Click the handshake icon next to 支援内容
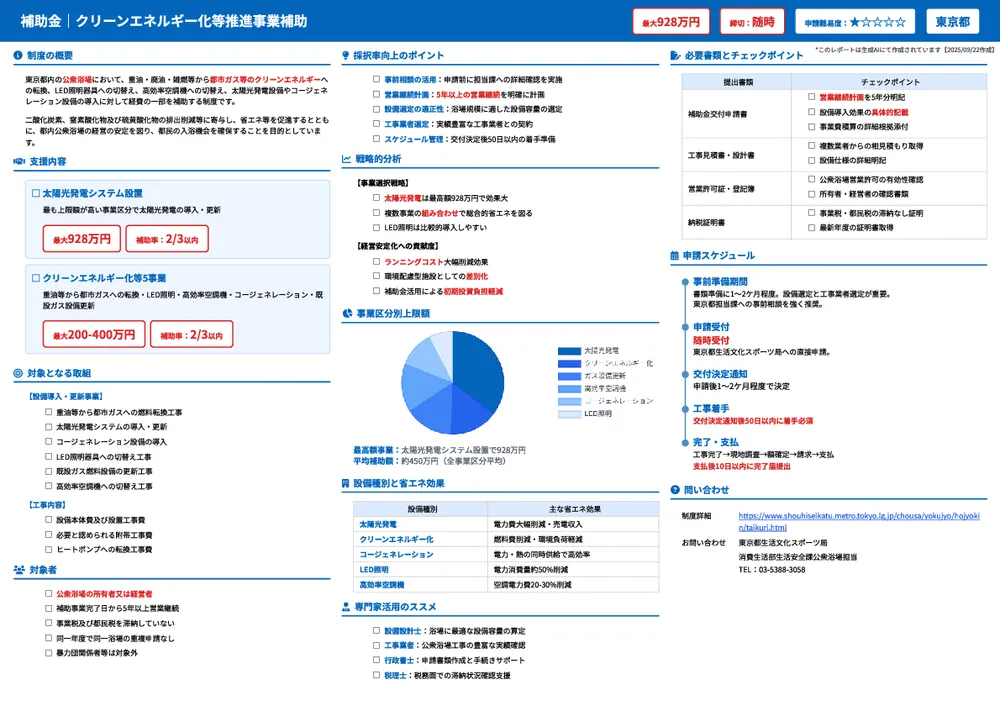The image size is (1000, 706). point(19,161)
